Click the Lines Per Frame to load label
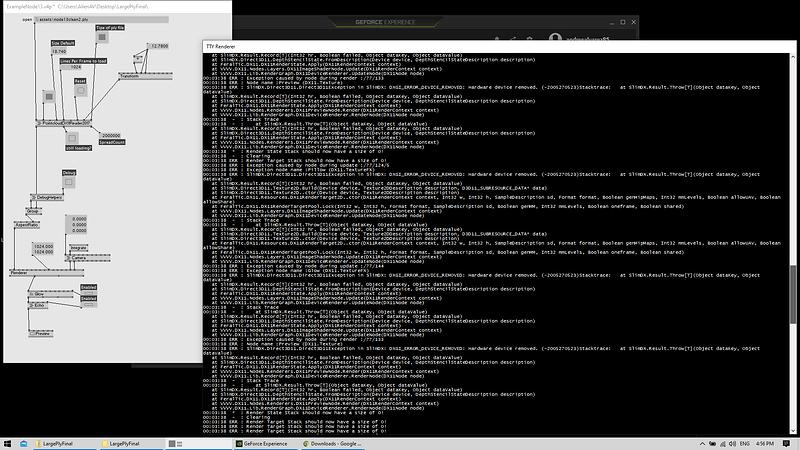 pyautogui.click(x=83, y=61)
